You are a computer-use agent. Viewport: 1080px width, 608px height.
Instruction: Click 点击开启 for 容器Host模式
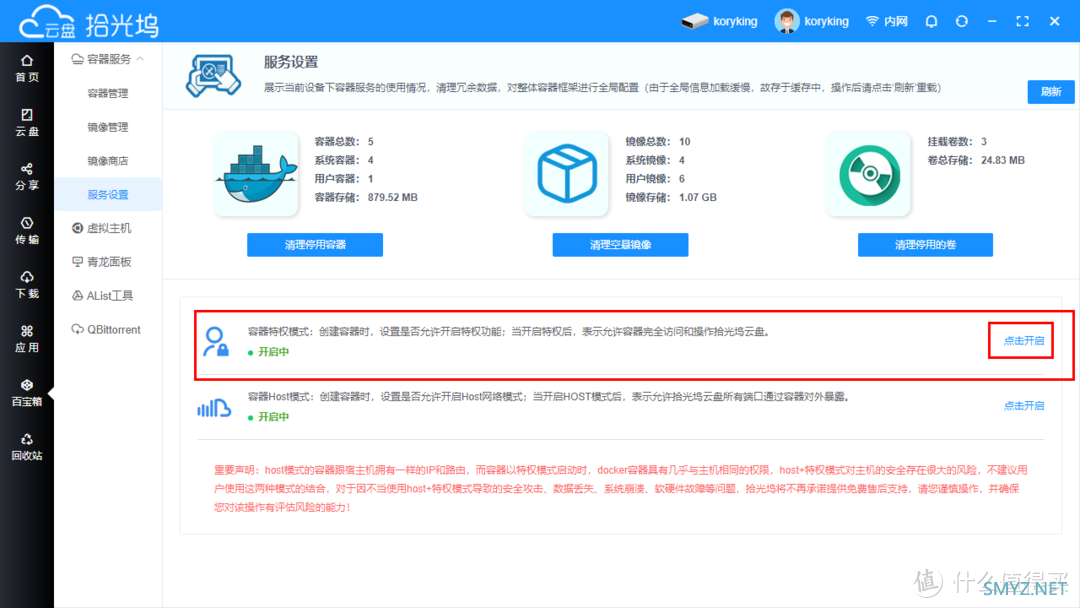click(x=1024, y=406)
